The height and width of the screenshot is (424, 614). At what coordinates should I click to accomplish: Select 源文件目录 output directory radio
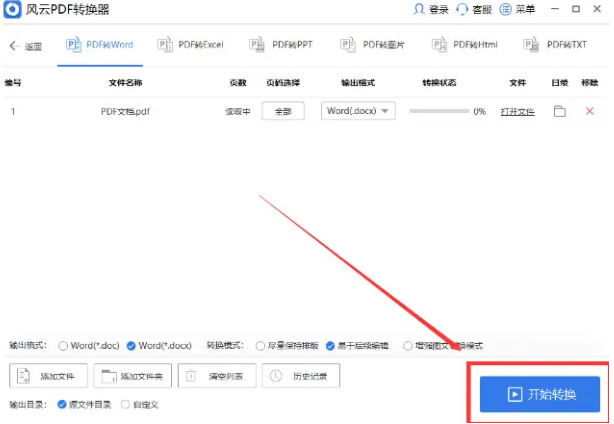(61, 404)
